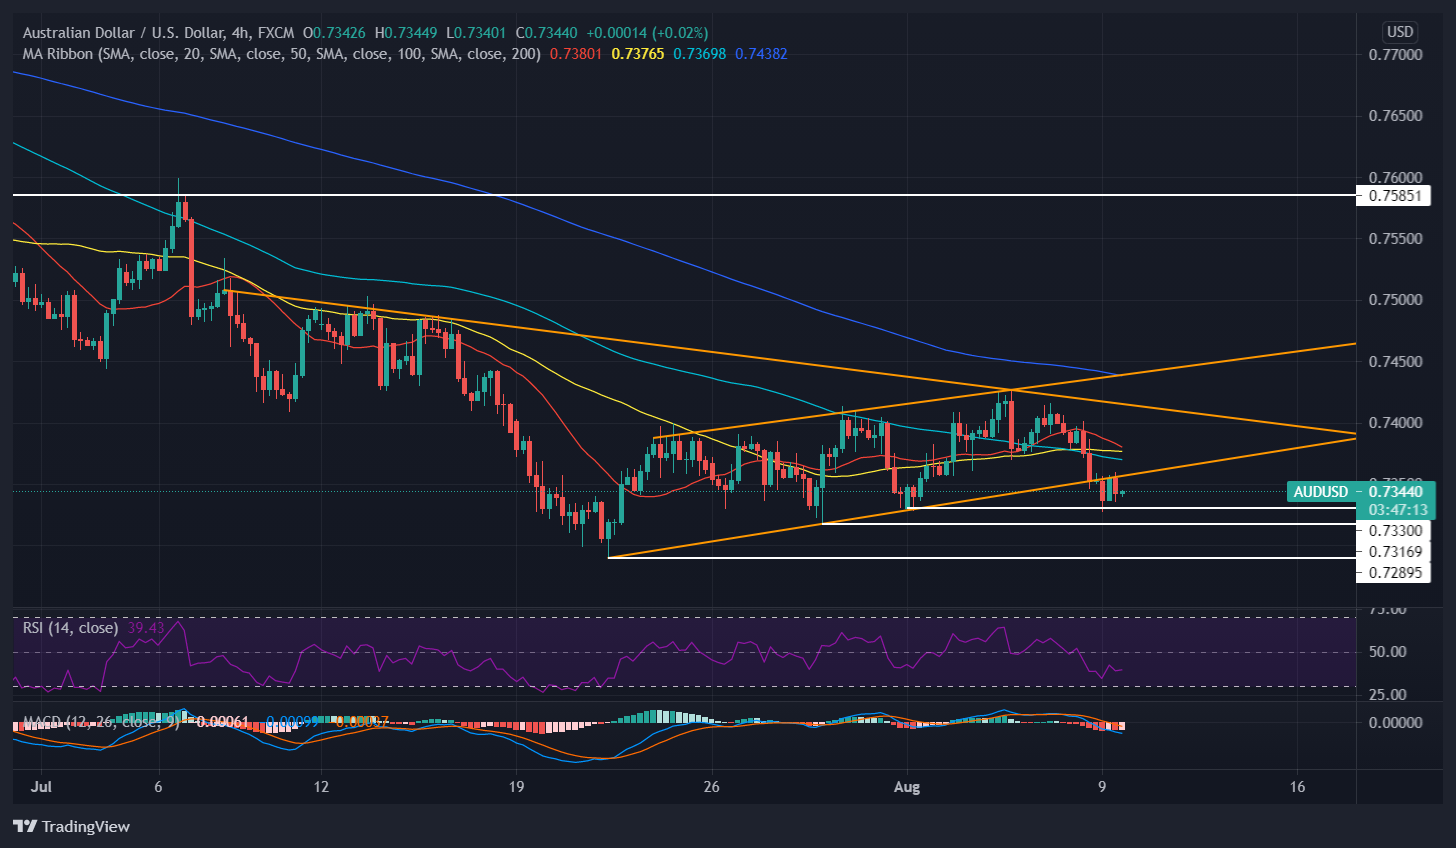
Task: Click the yellow 0.73765 SMA 50 value
Action: click(x=638, y=53)
